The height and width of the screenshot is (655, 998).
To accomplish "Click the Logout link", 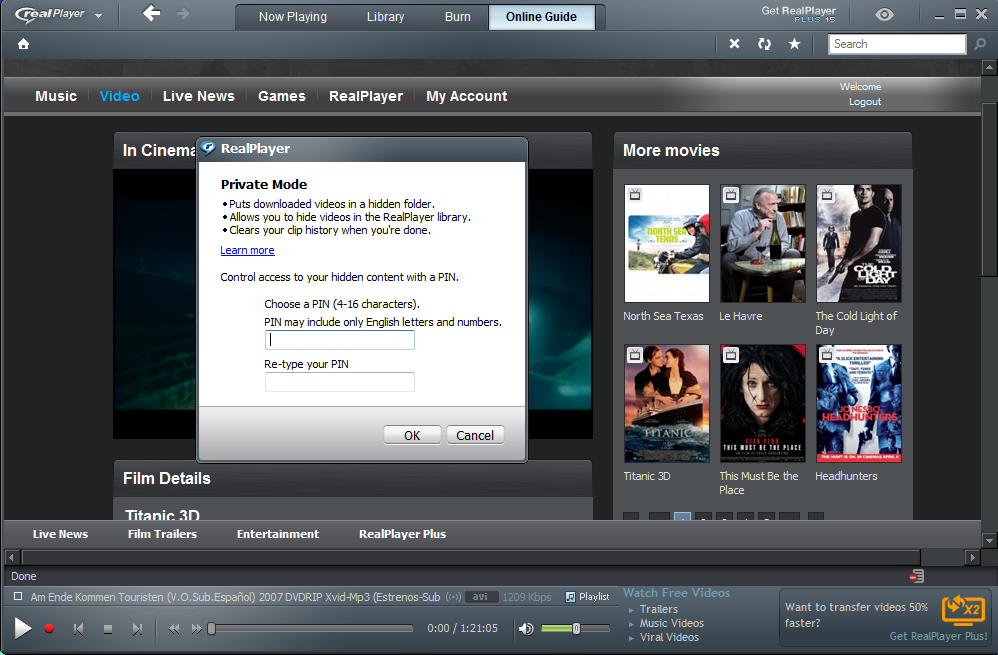I will 865,102.
